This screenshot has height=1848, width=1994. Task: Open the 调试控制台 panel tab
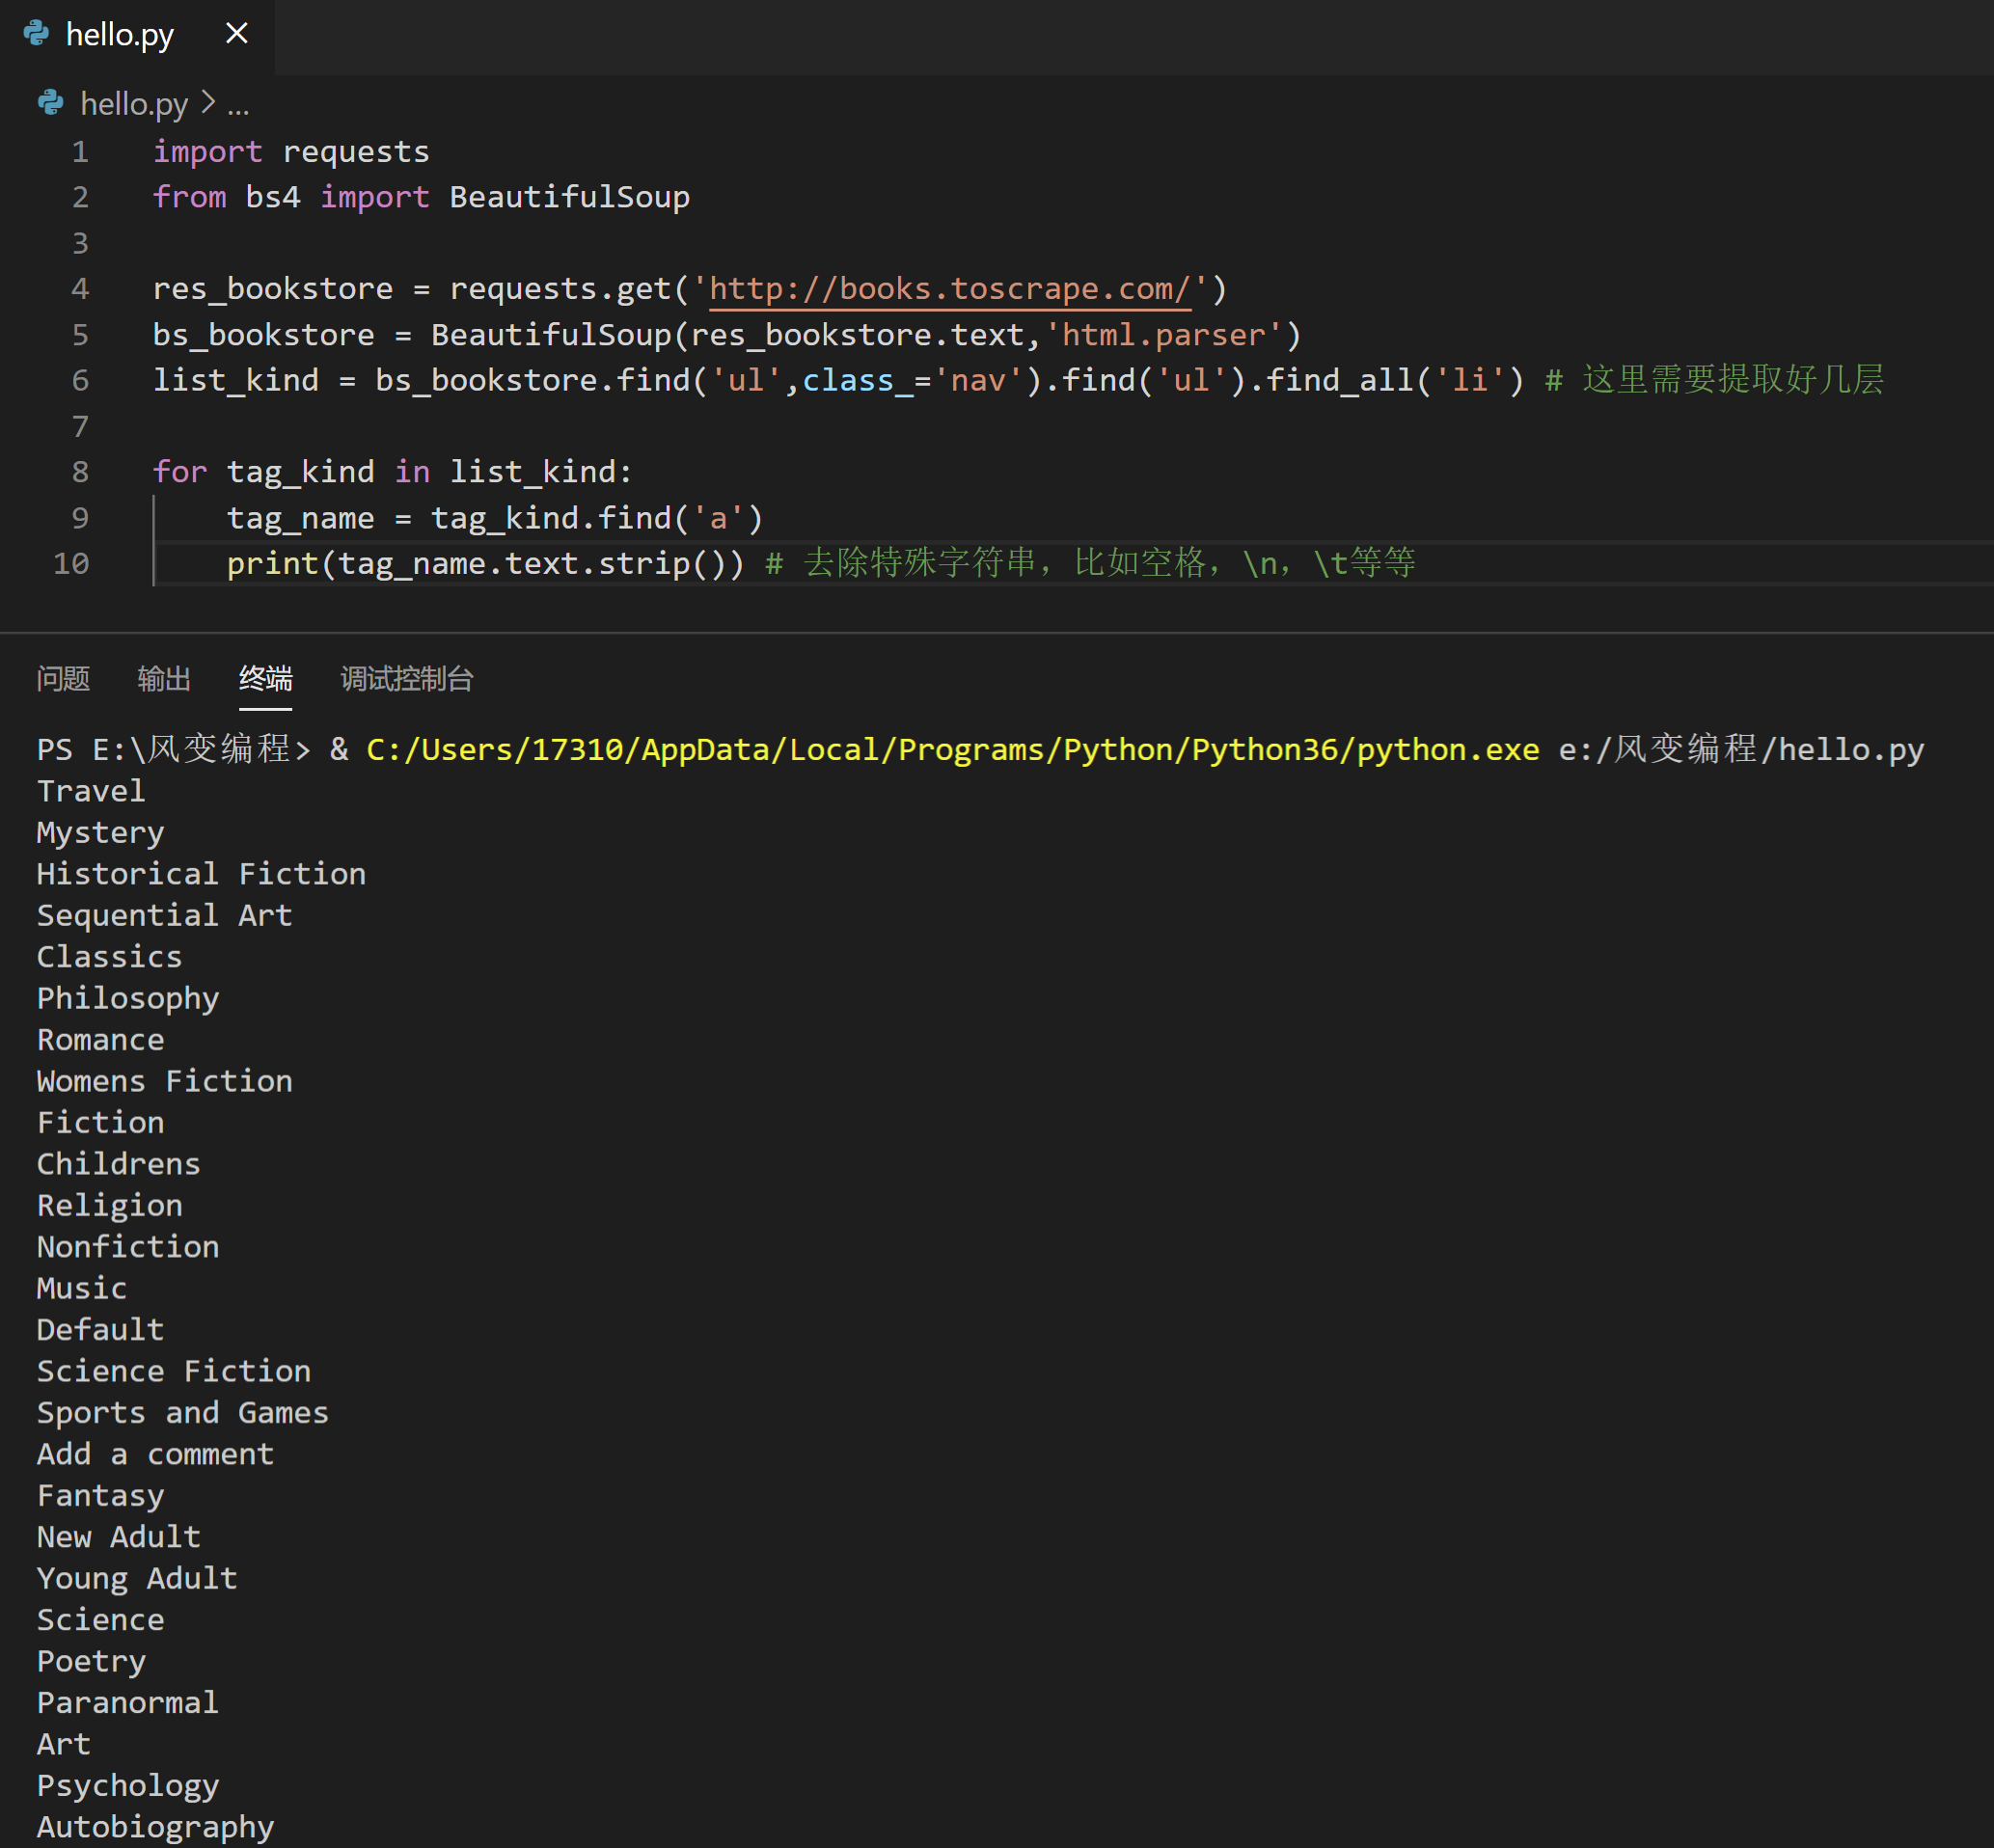pyautogui.click(x=407, y=679)
